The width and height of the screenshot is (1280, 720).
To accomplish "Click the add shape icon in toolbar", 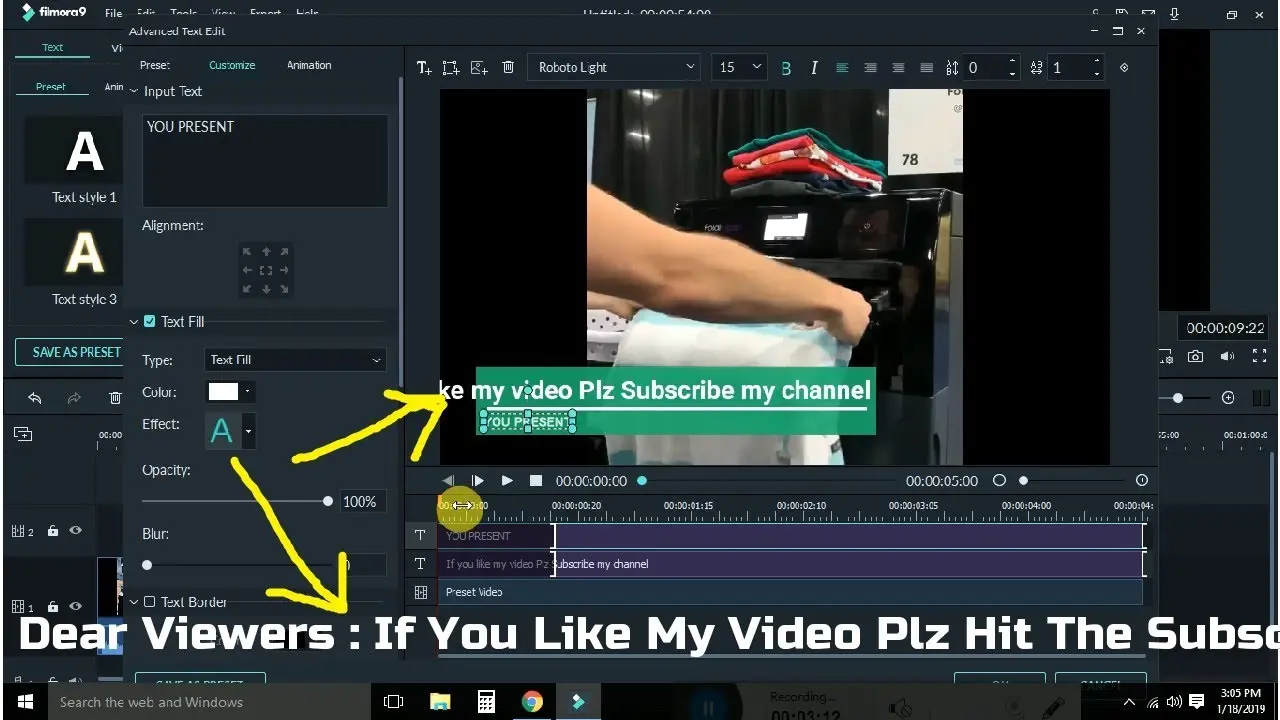I will [x=451, y=68].
